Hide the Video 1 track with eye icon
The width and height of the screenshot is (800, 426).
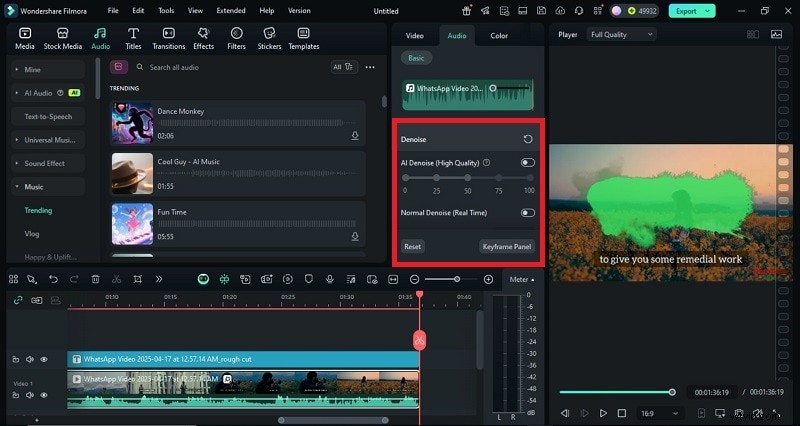point(44,395)
